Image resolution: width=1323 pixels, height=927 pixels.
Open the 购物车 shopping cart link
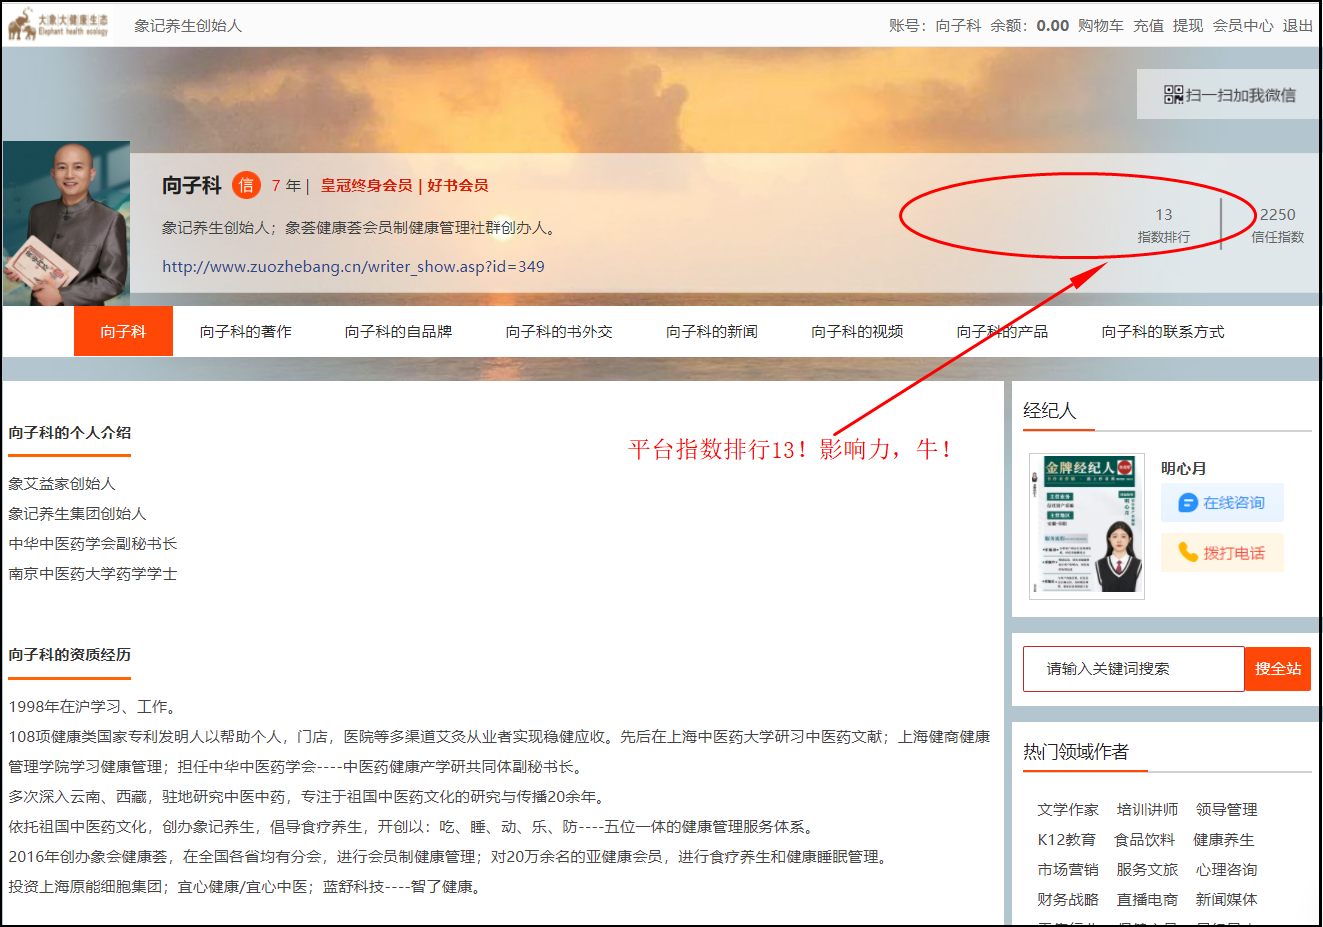point(1100,26)
